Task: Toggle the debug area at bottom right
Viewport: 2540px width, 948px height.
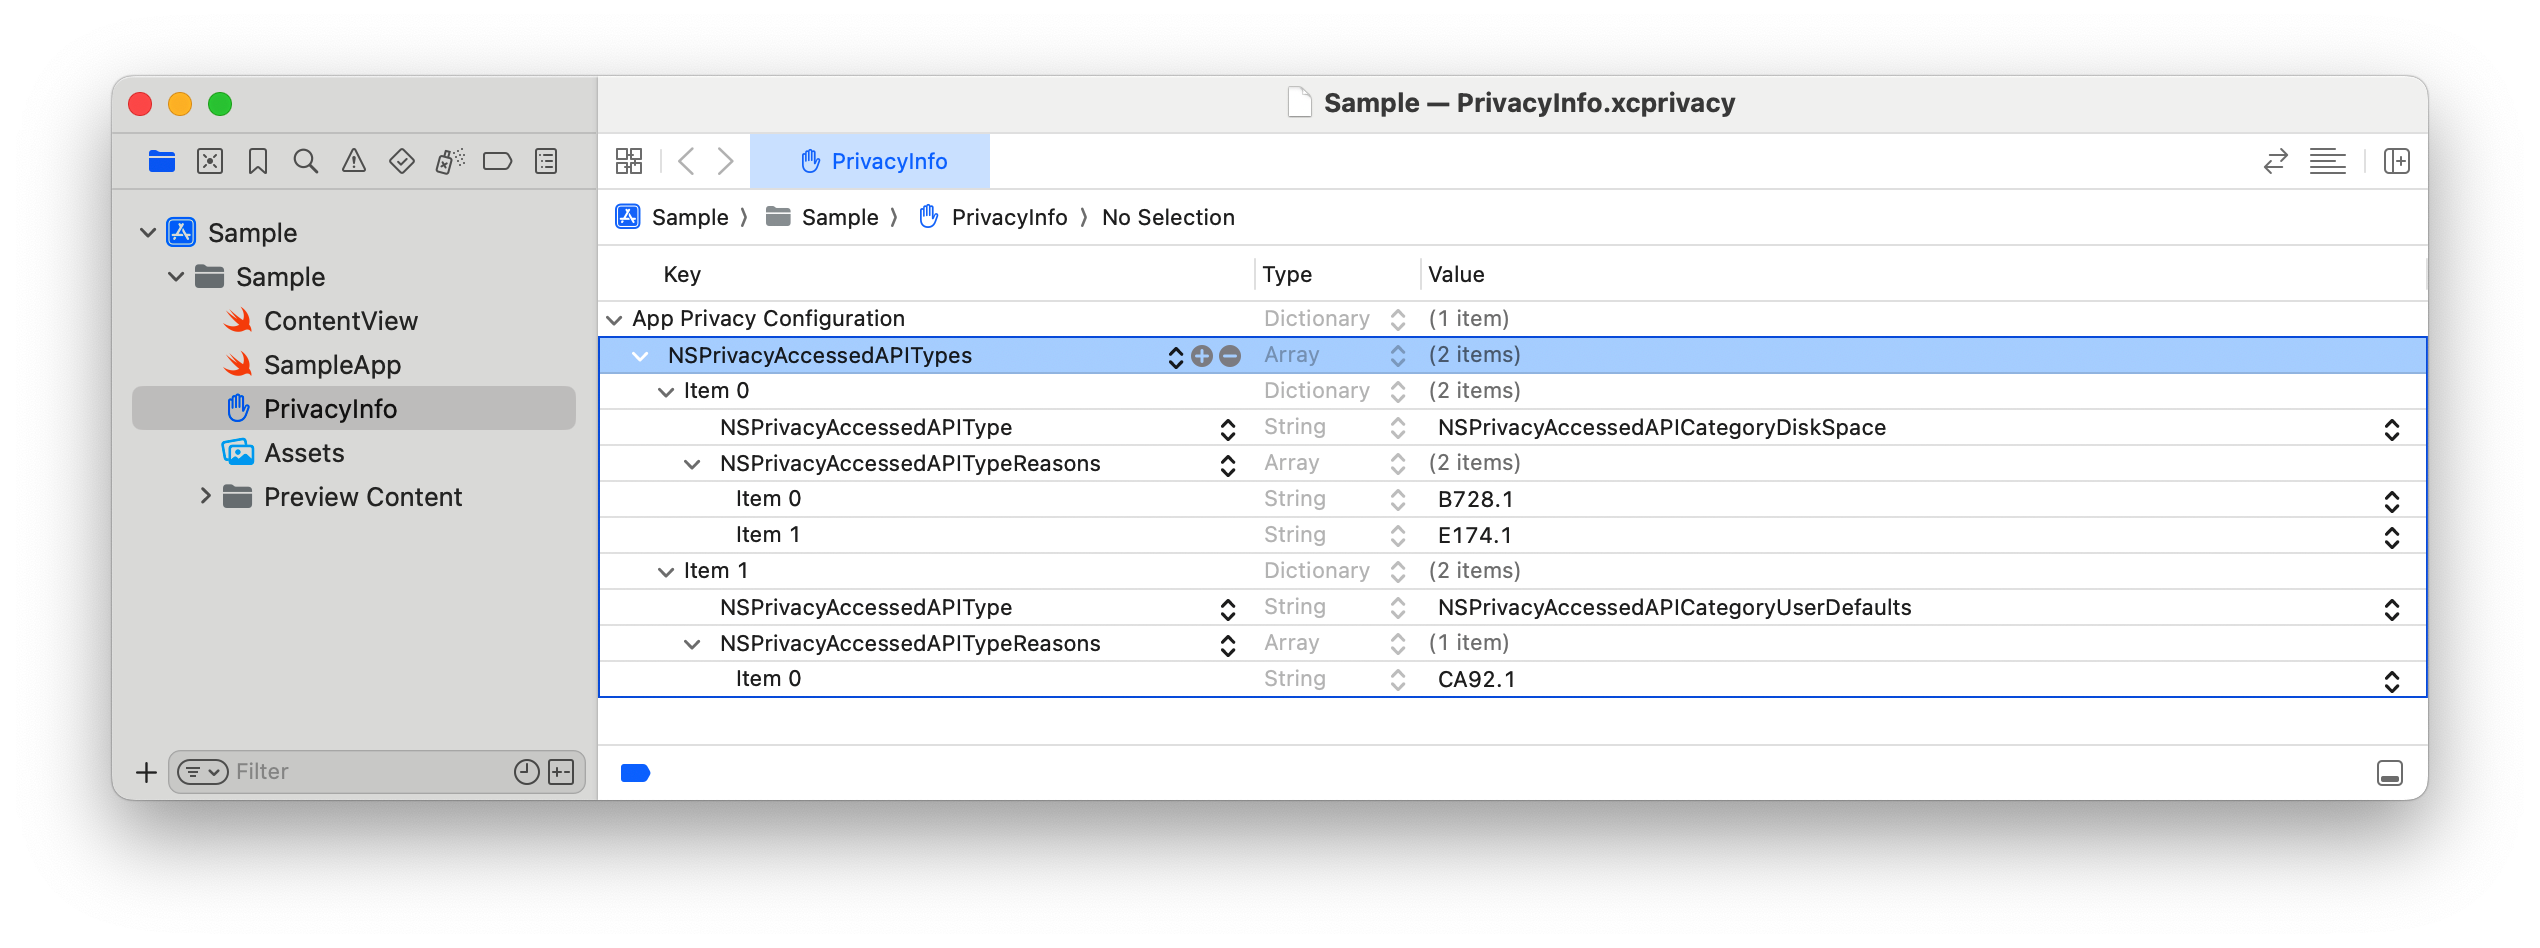Action: point(2390,773)
